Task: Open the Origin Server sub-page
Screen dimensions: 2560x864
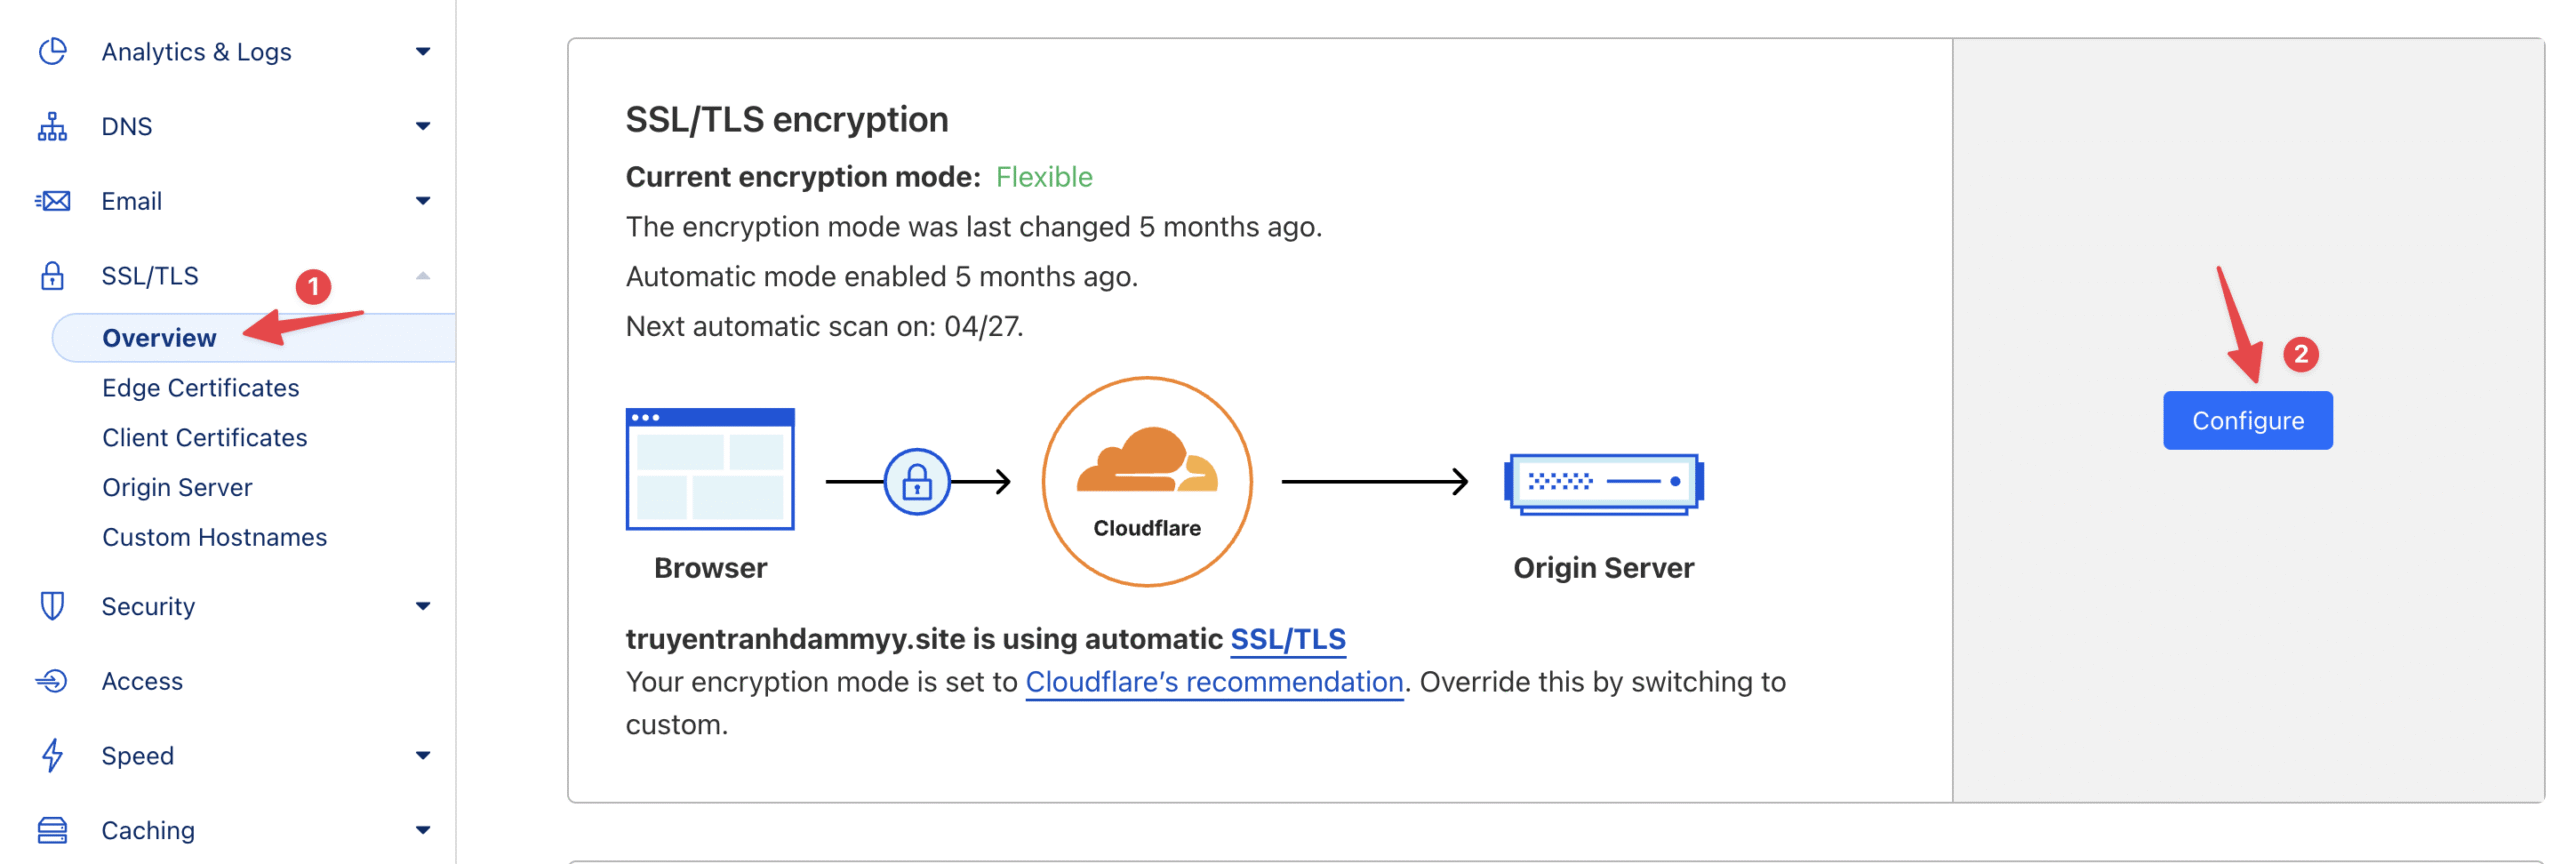Action: click(177, 488)
